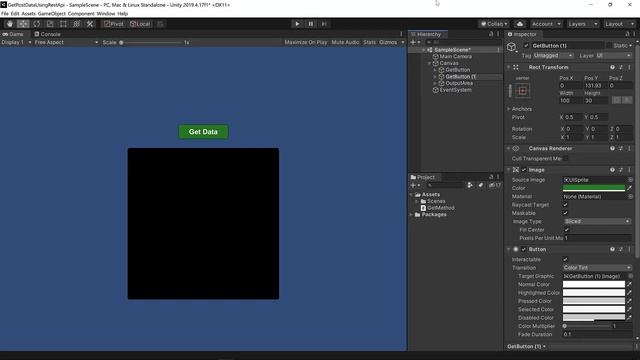
Task: Toggle Gizmos in Game view
Action: click(388, 42)
